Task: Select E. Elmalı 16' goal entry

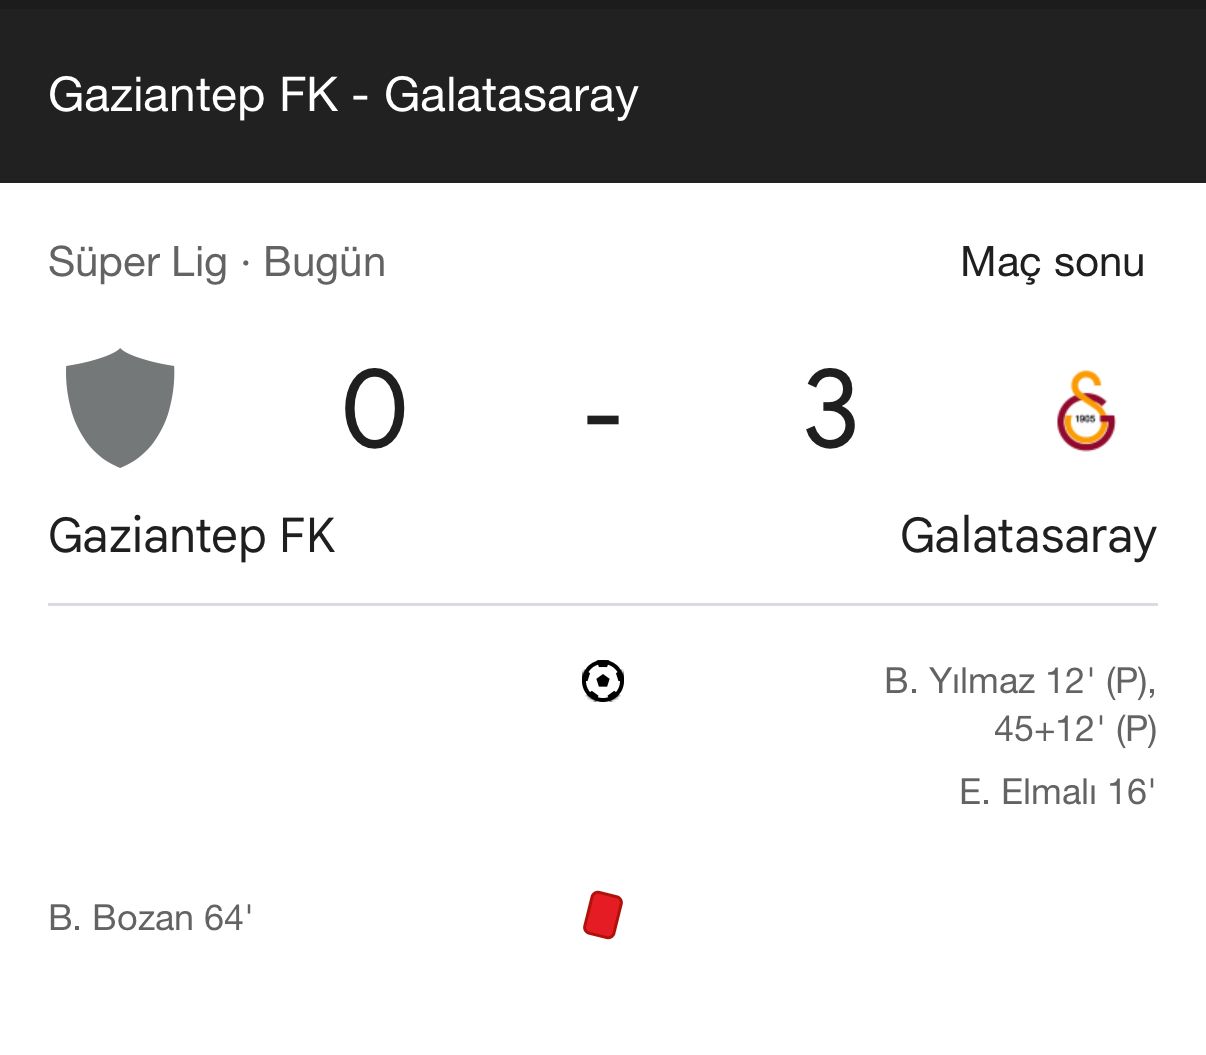Action: click(1057, 792)
